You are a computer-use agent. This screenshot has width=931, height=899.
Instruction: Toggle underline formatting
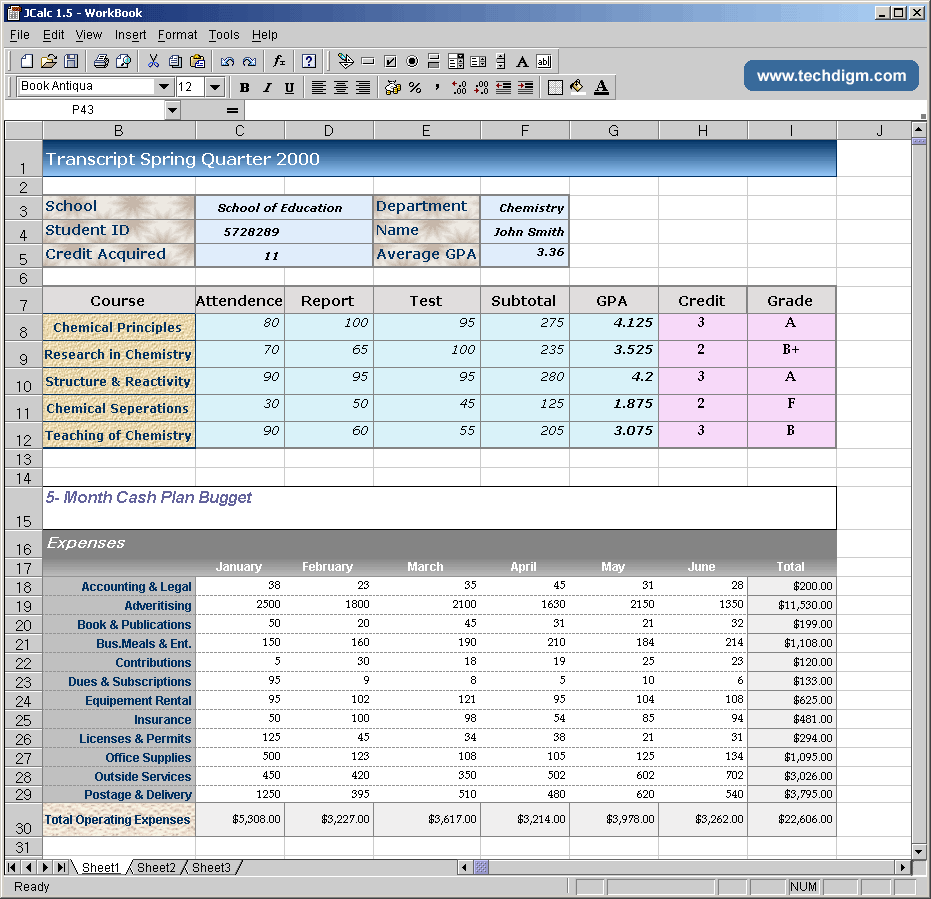pos(289,88)
